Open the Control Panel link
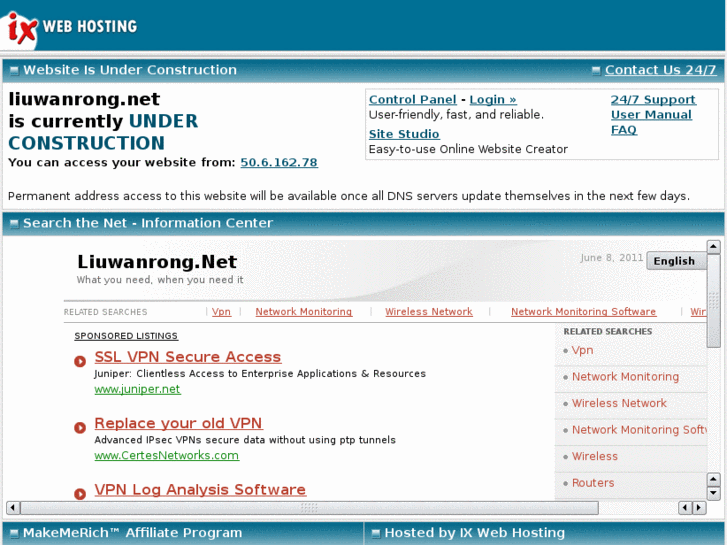 413,100
